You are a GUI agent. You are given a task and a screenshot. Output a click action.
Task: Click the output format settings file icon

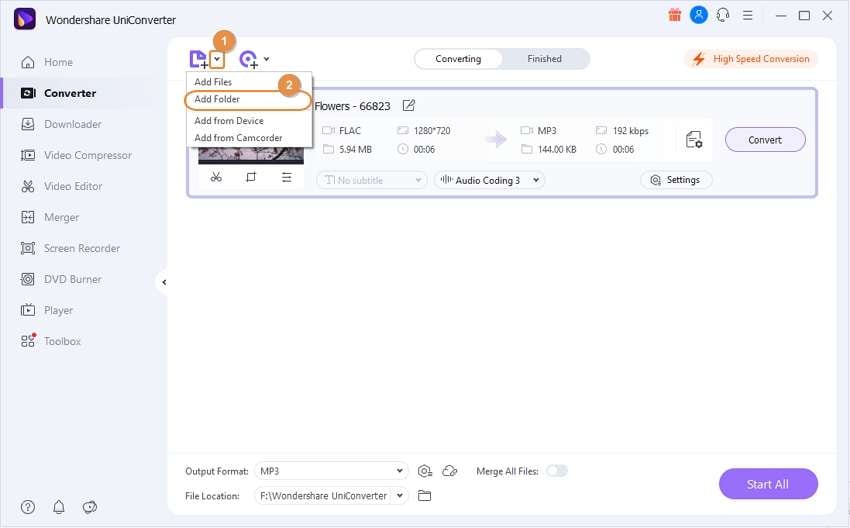[694, 140]
